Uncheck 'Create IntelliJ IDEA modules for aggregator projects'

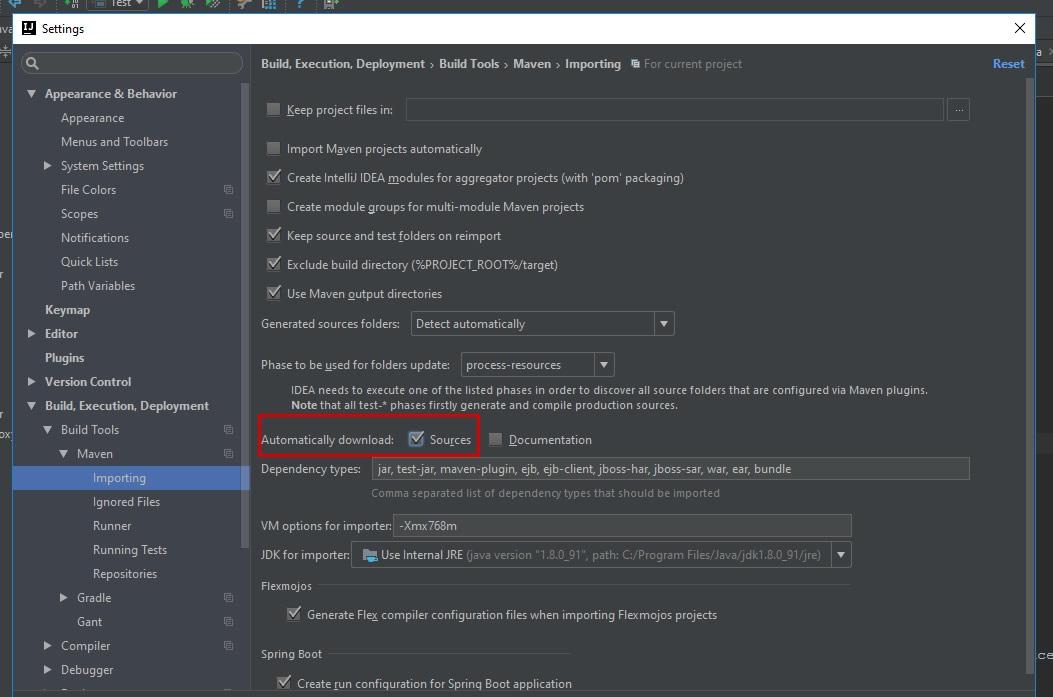point(273,177)
